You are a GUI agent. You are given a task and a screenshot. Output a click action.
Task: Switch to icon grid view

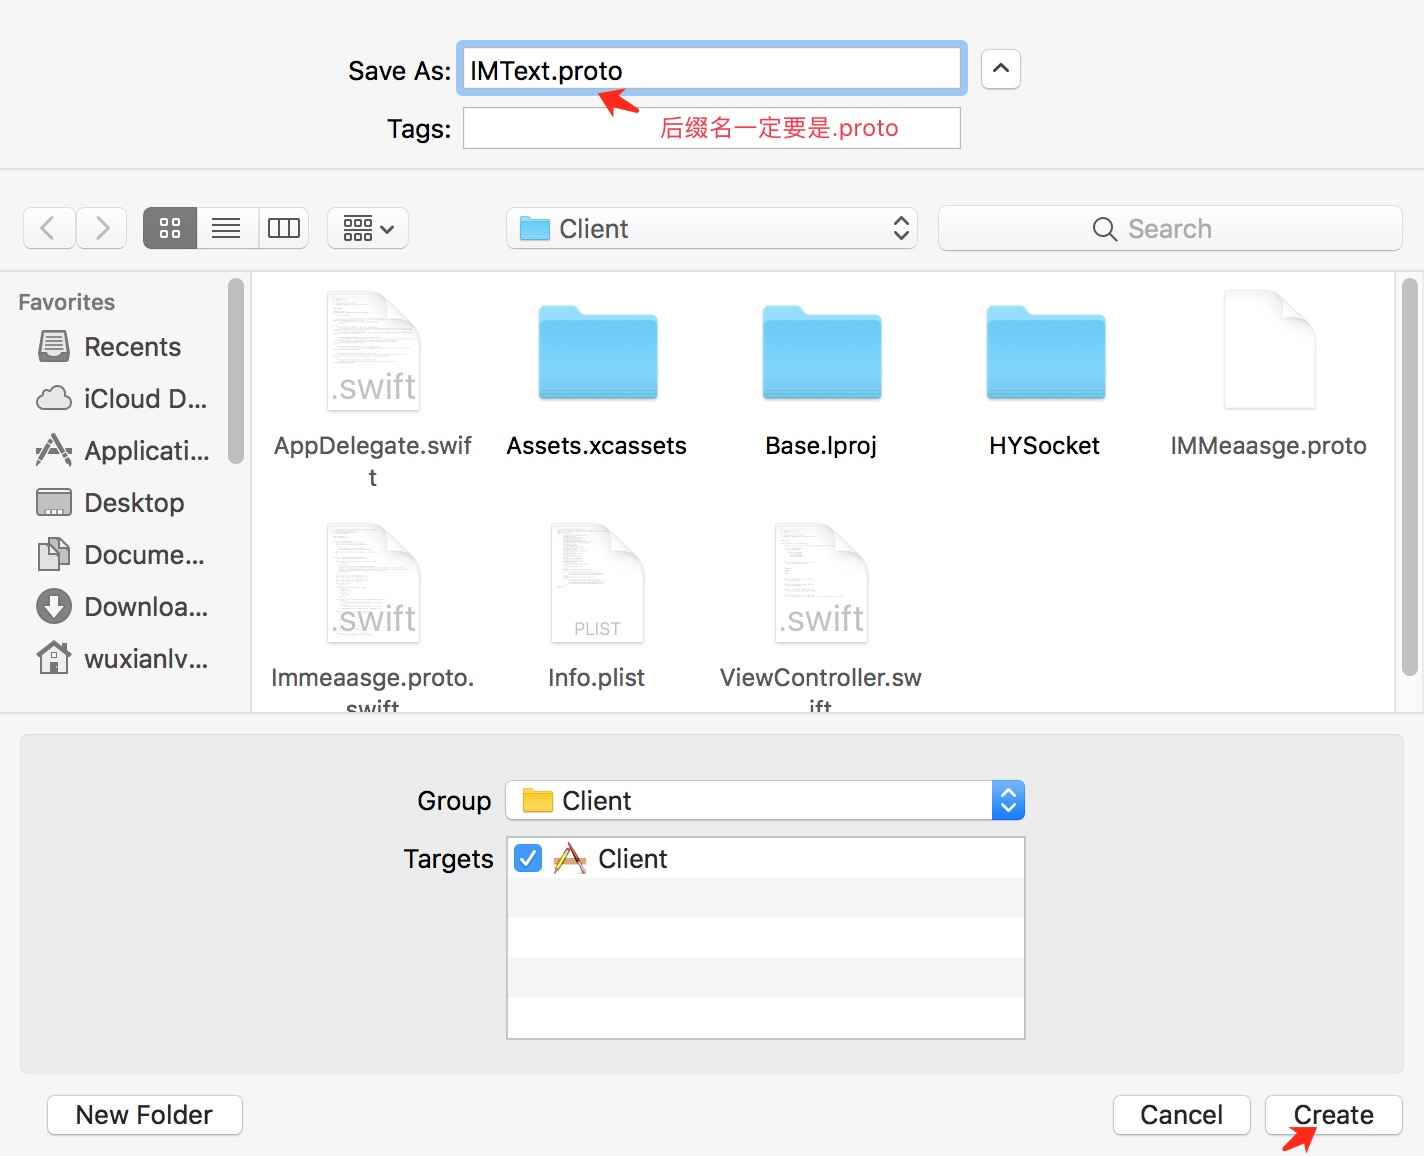click(x=170, y=228)
